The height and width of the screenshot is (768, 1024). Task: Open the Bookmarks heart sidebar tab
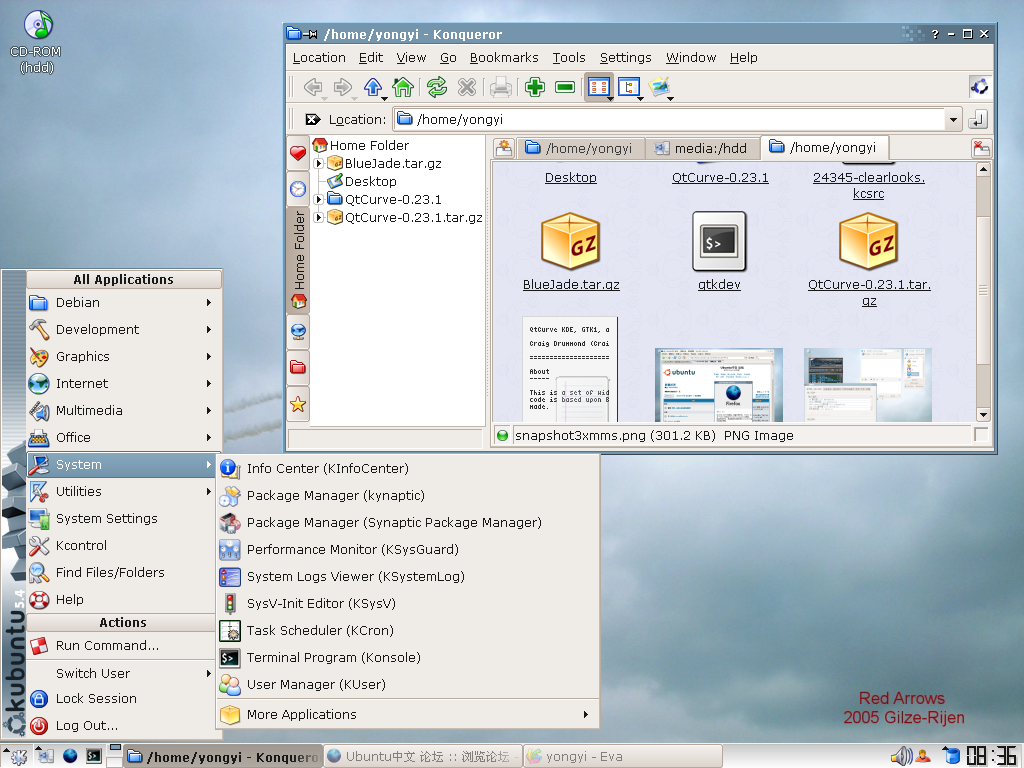tap(298, 153)
